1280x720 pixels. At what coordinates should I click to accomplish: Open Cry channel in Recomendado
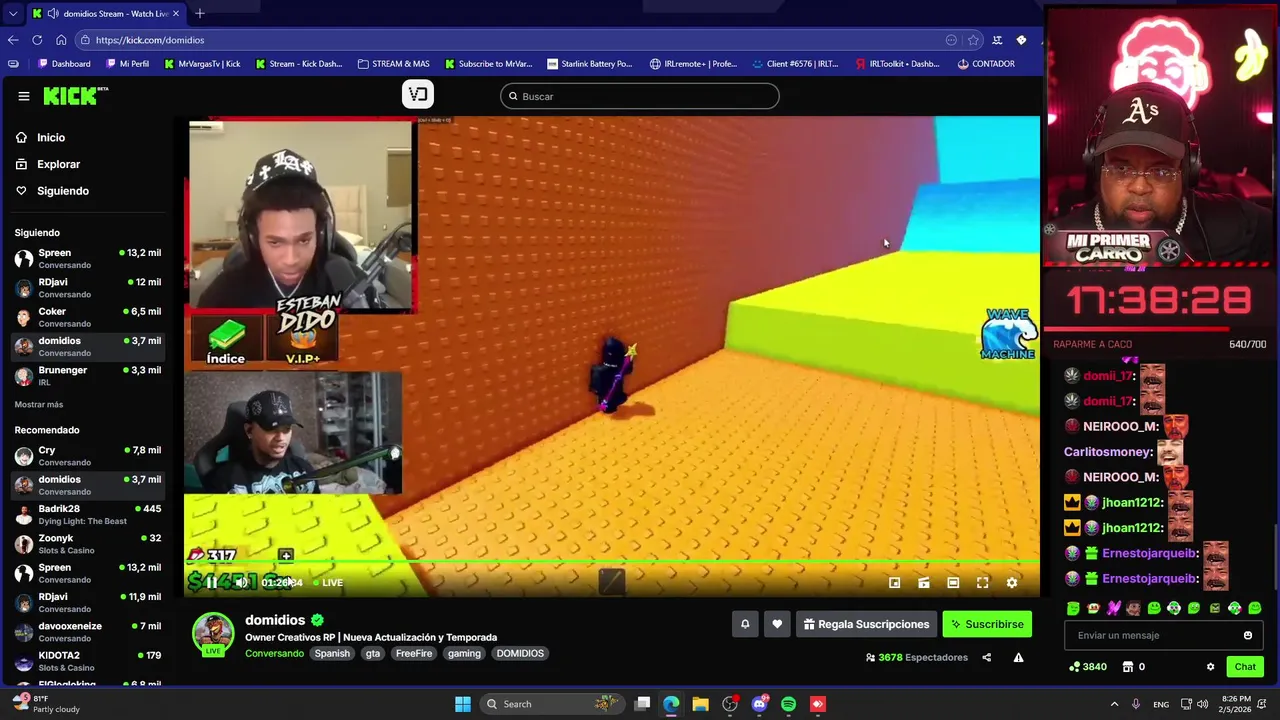pyautogui.click(x=88, y=456)
